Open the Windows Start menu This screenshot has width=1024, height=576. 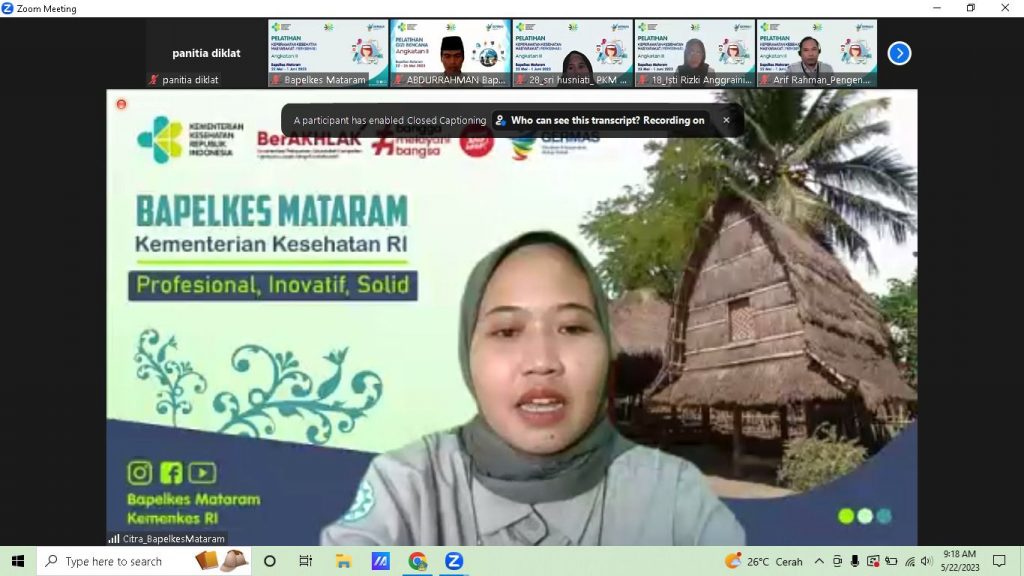[x=18, y=561]
